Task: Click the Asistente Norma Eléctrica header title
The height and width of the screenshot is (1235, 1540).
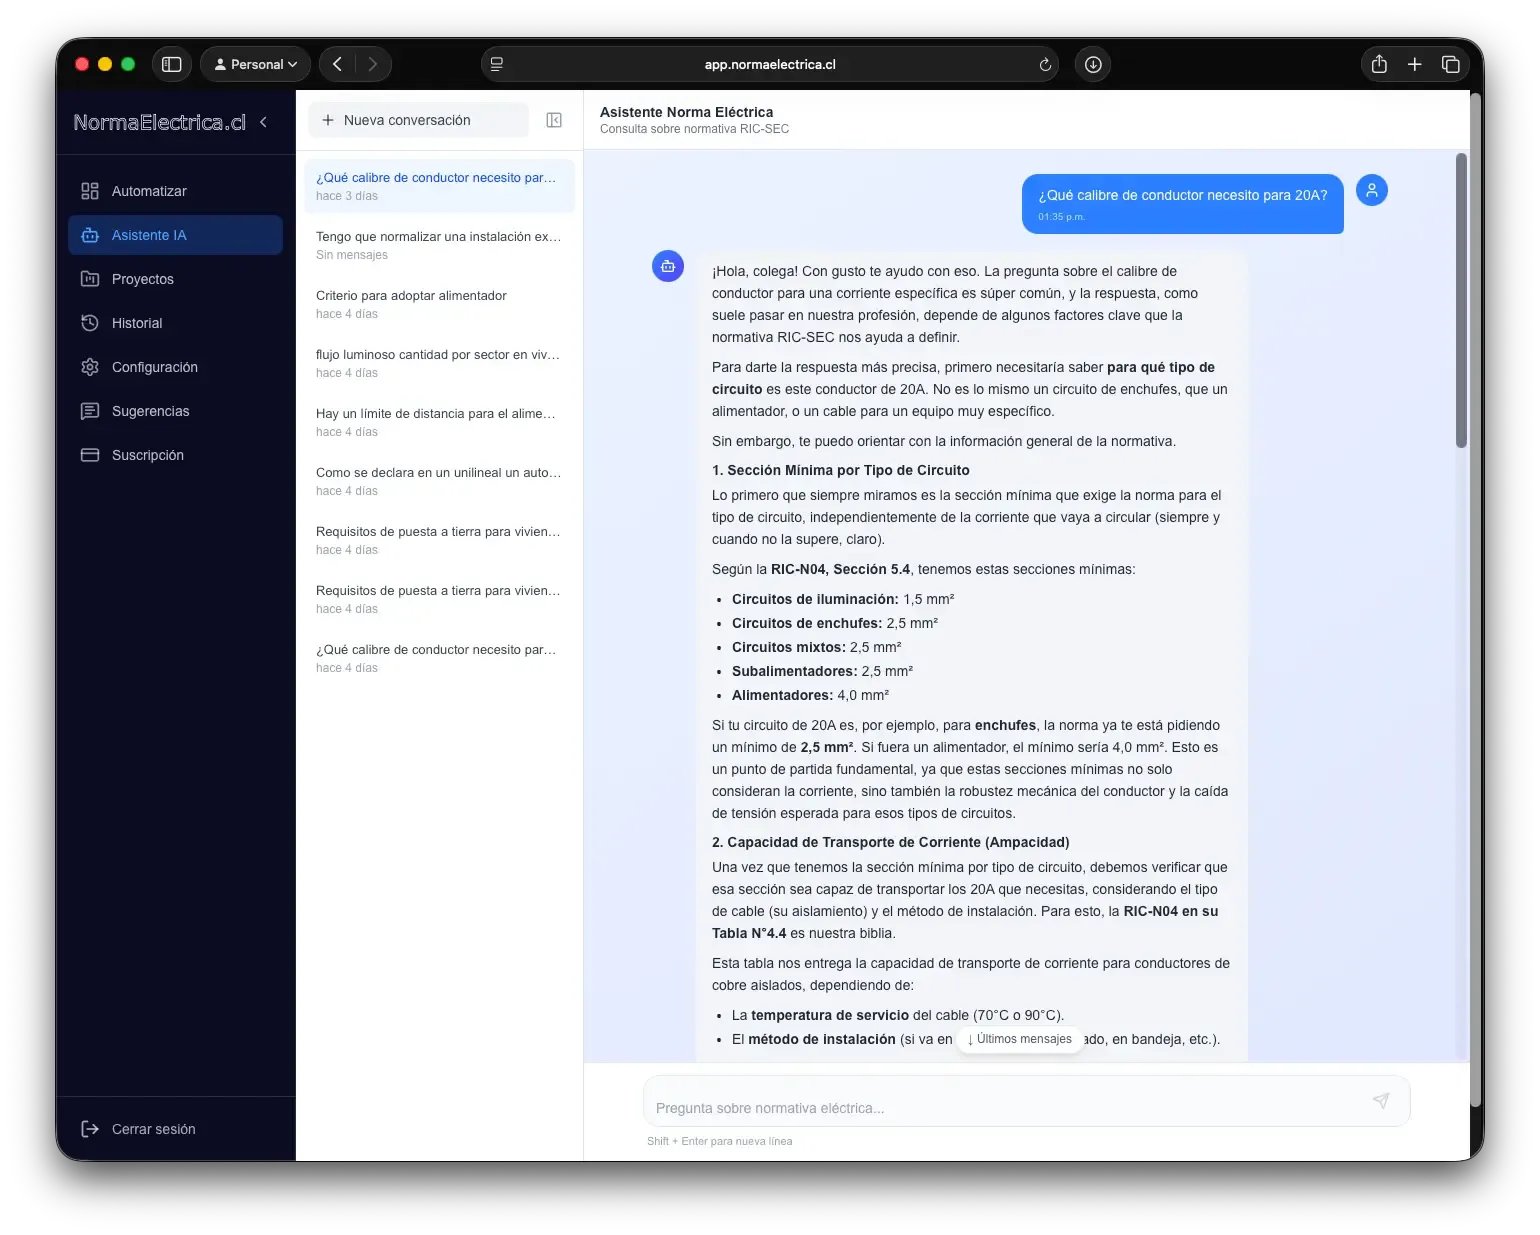Action: coord(686,112)
